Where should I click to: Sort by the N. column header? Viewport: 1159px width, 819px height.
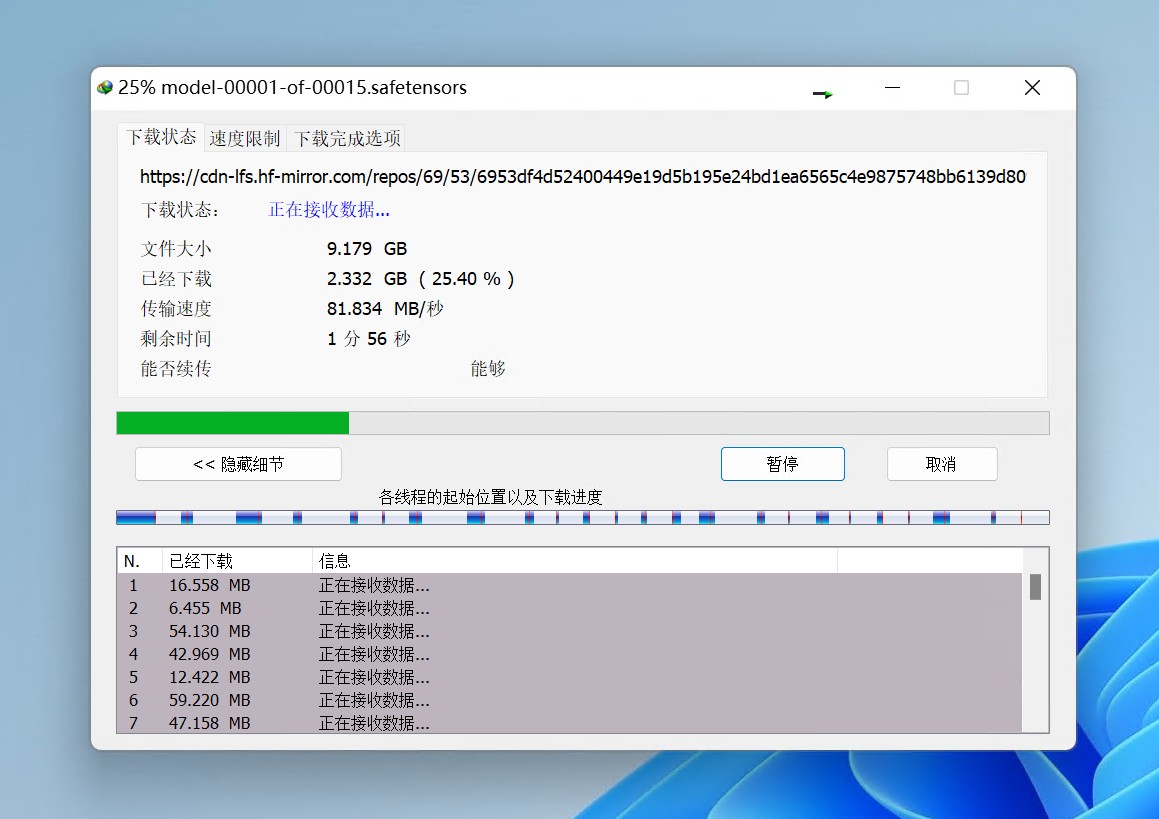(x=139, y=561)
